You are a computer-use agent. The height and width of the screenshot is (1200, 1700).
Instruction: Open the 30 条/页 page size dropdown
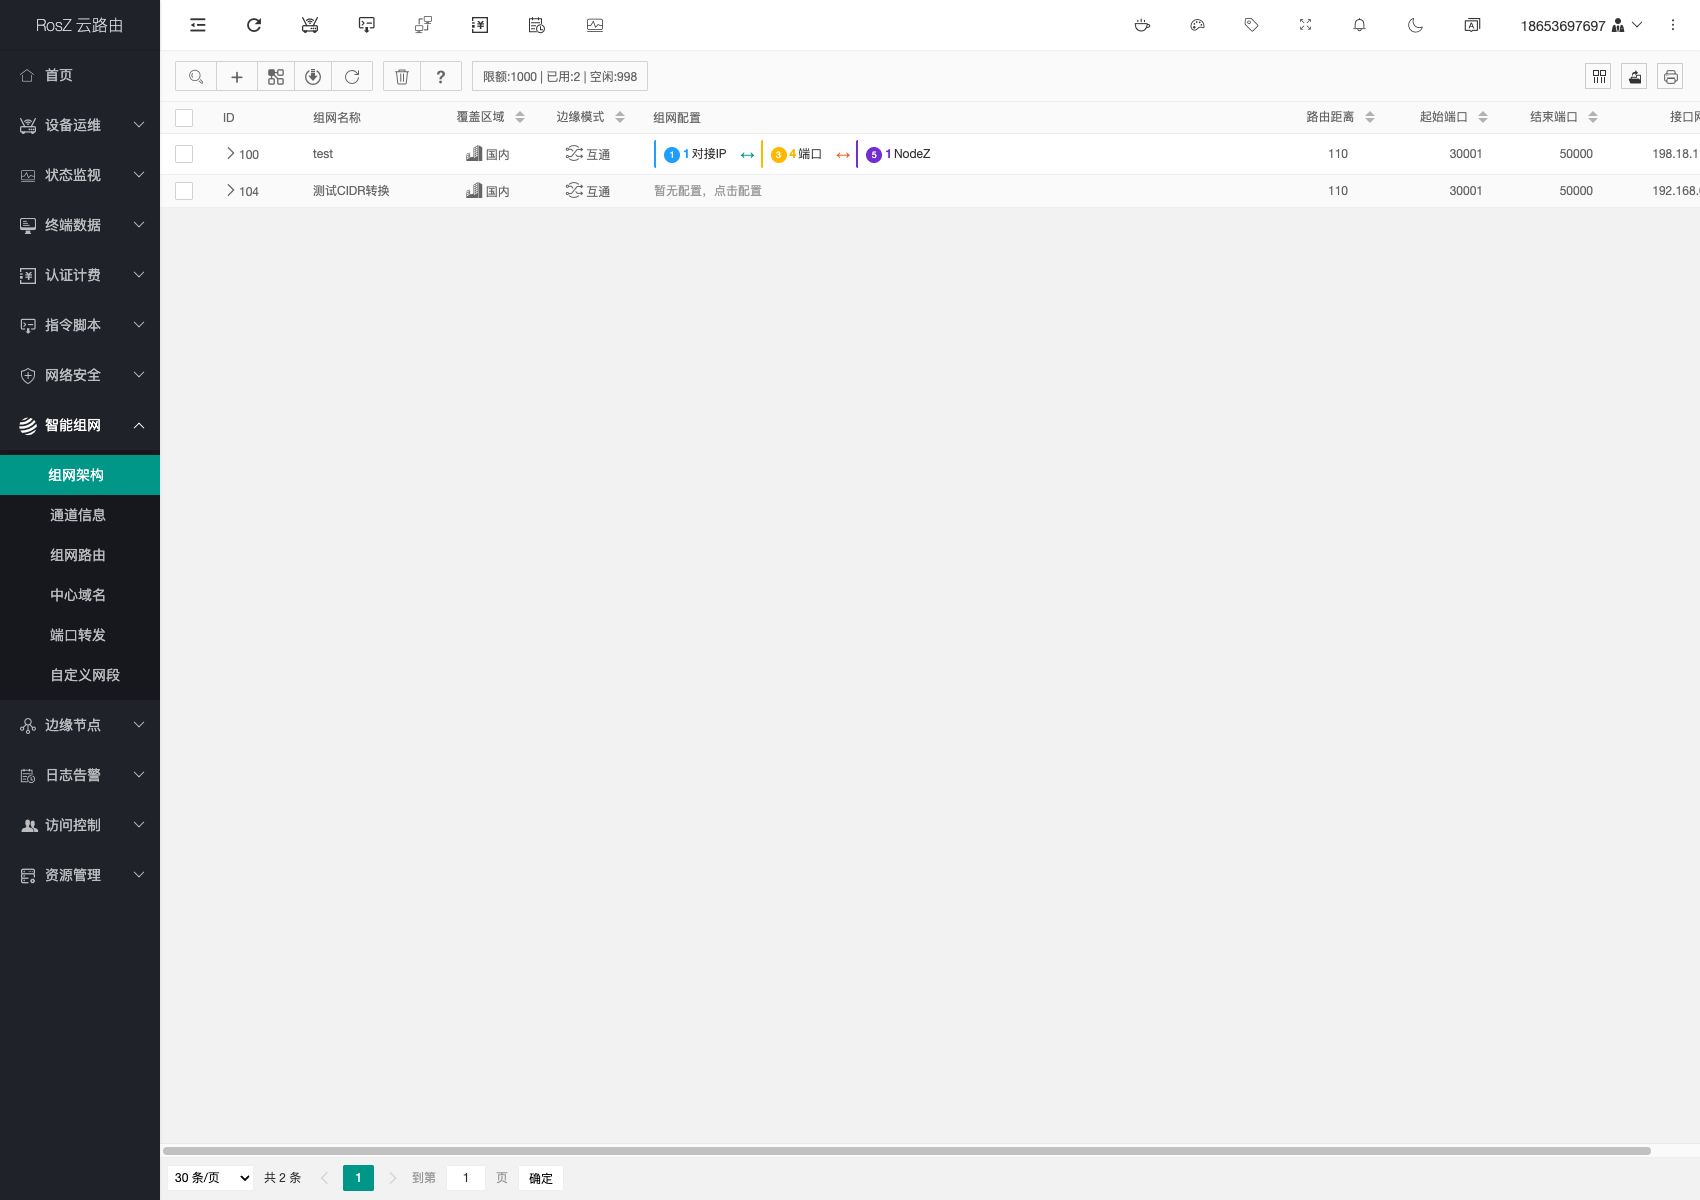(x=211, y=1178)
